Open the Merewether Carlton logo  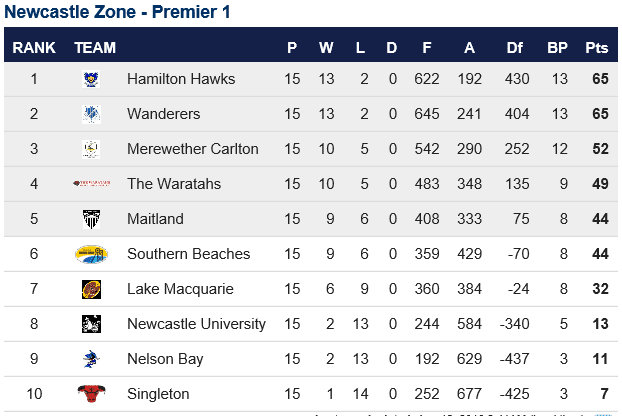coord(91,149)
